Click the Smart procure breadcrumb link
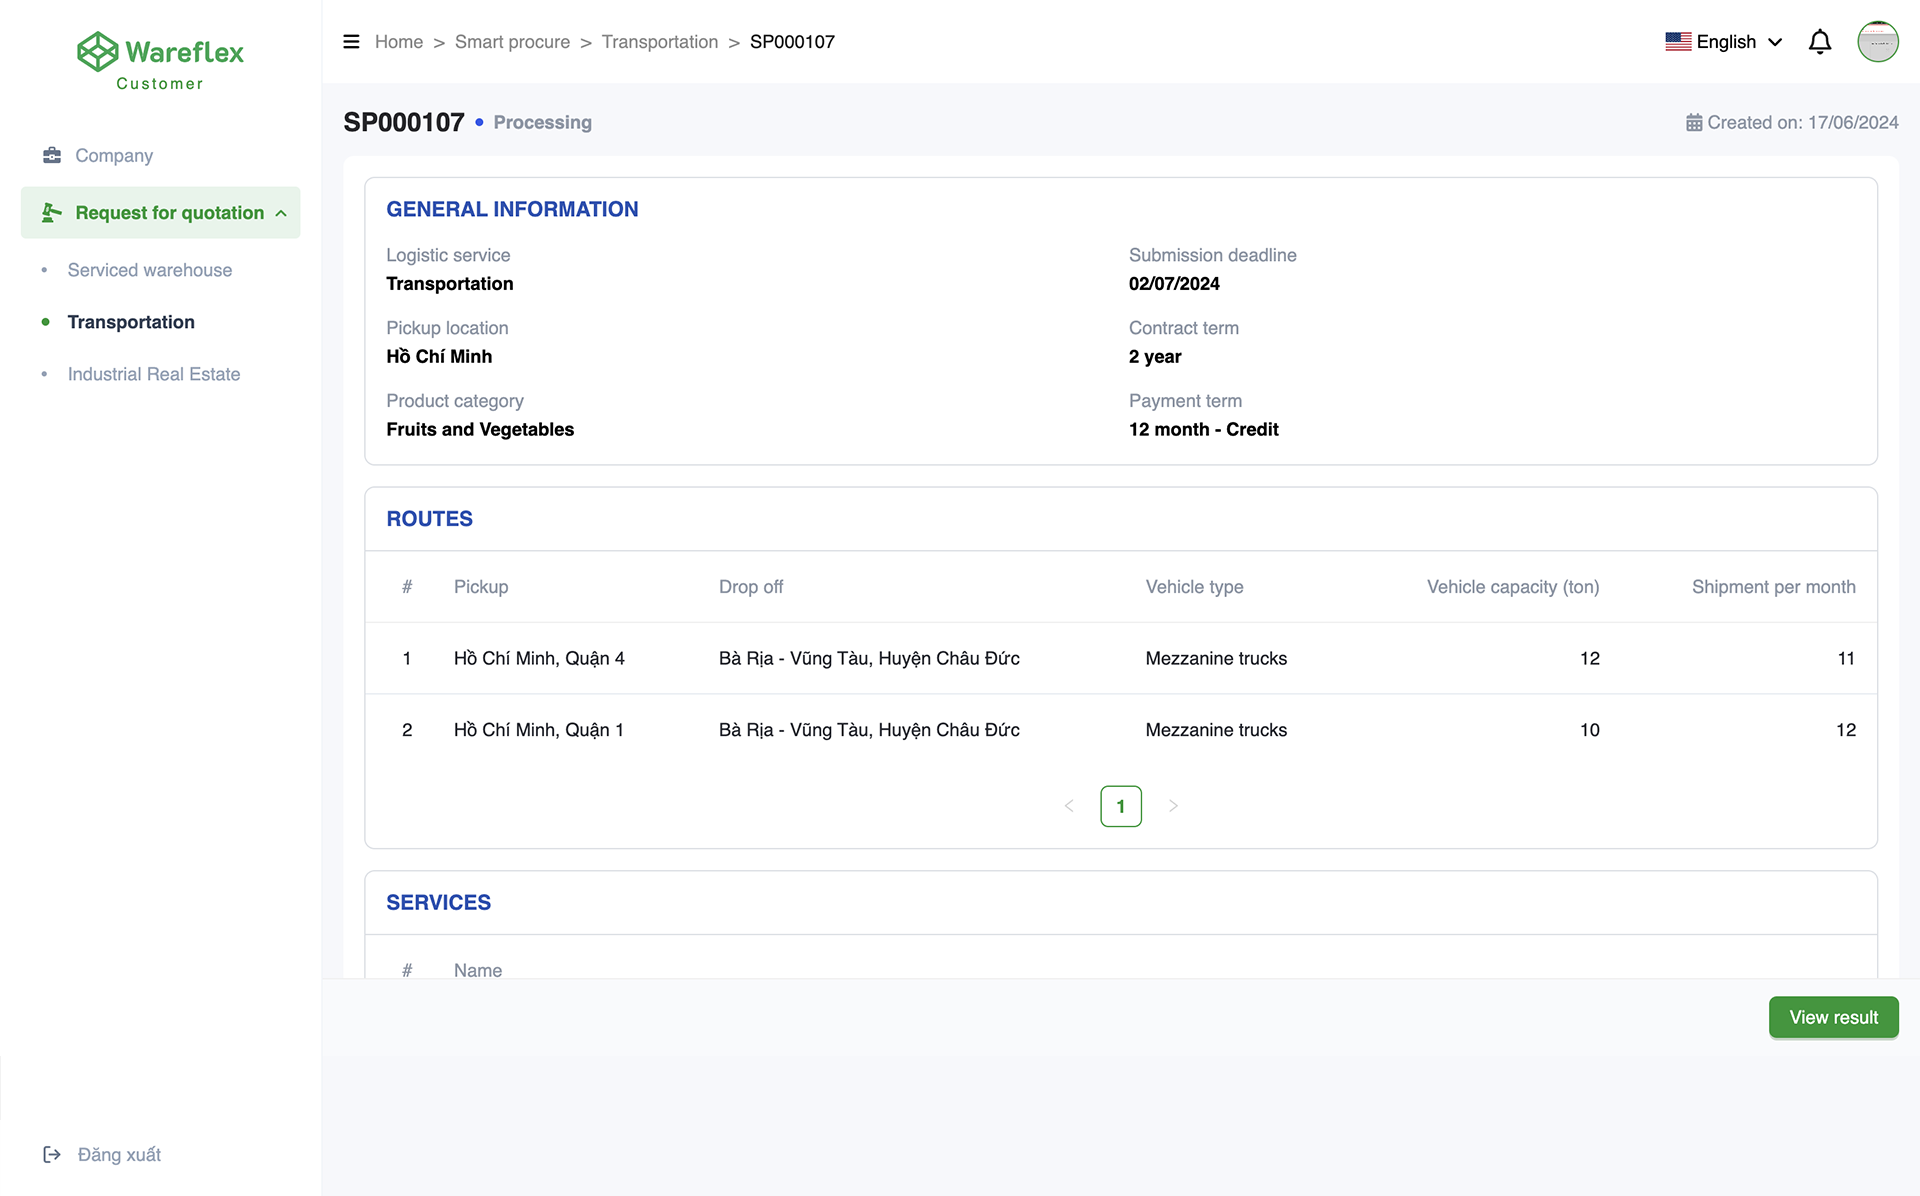1920x1196 pixels. tap(512, 42)
